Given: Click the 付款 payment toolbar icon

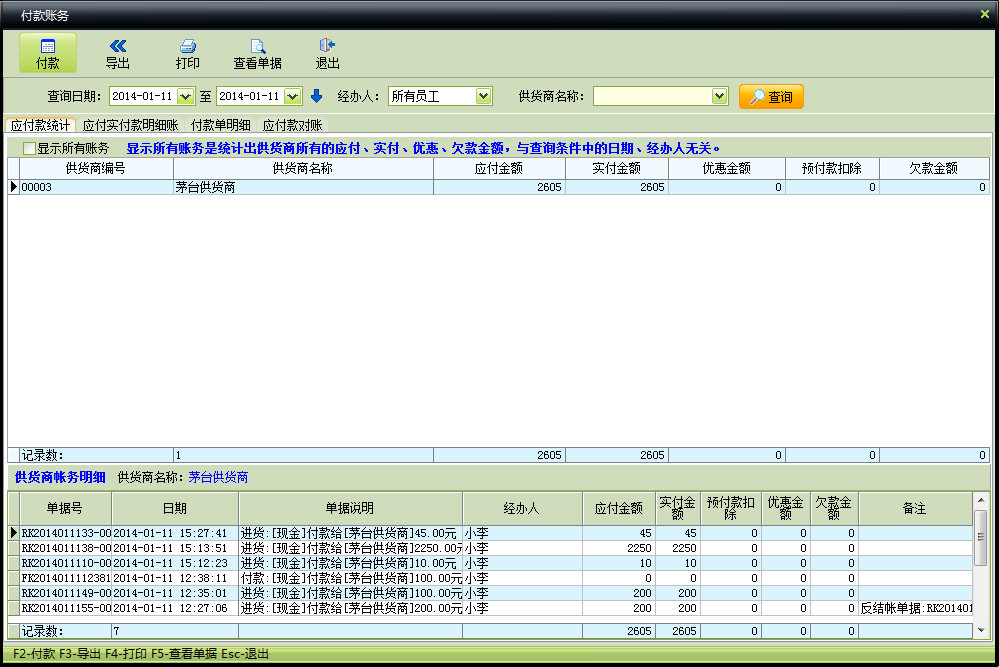Looking at the screenshot, I should pos(47,46).
